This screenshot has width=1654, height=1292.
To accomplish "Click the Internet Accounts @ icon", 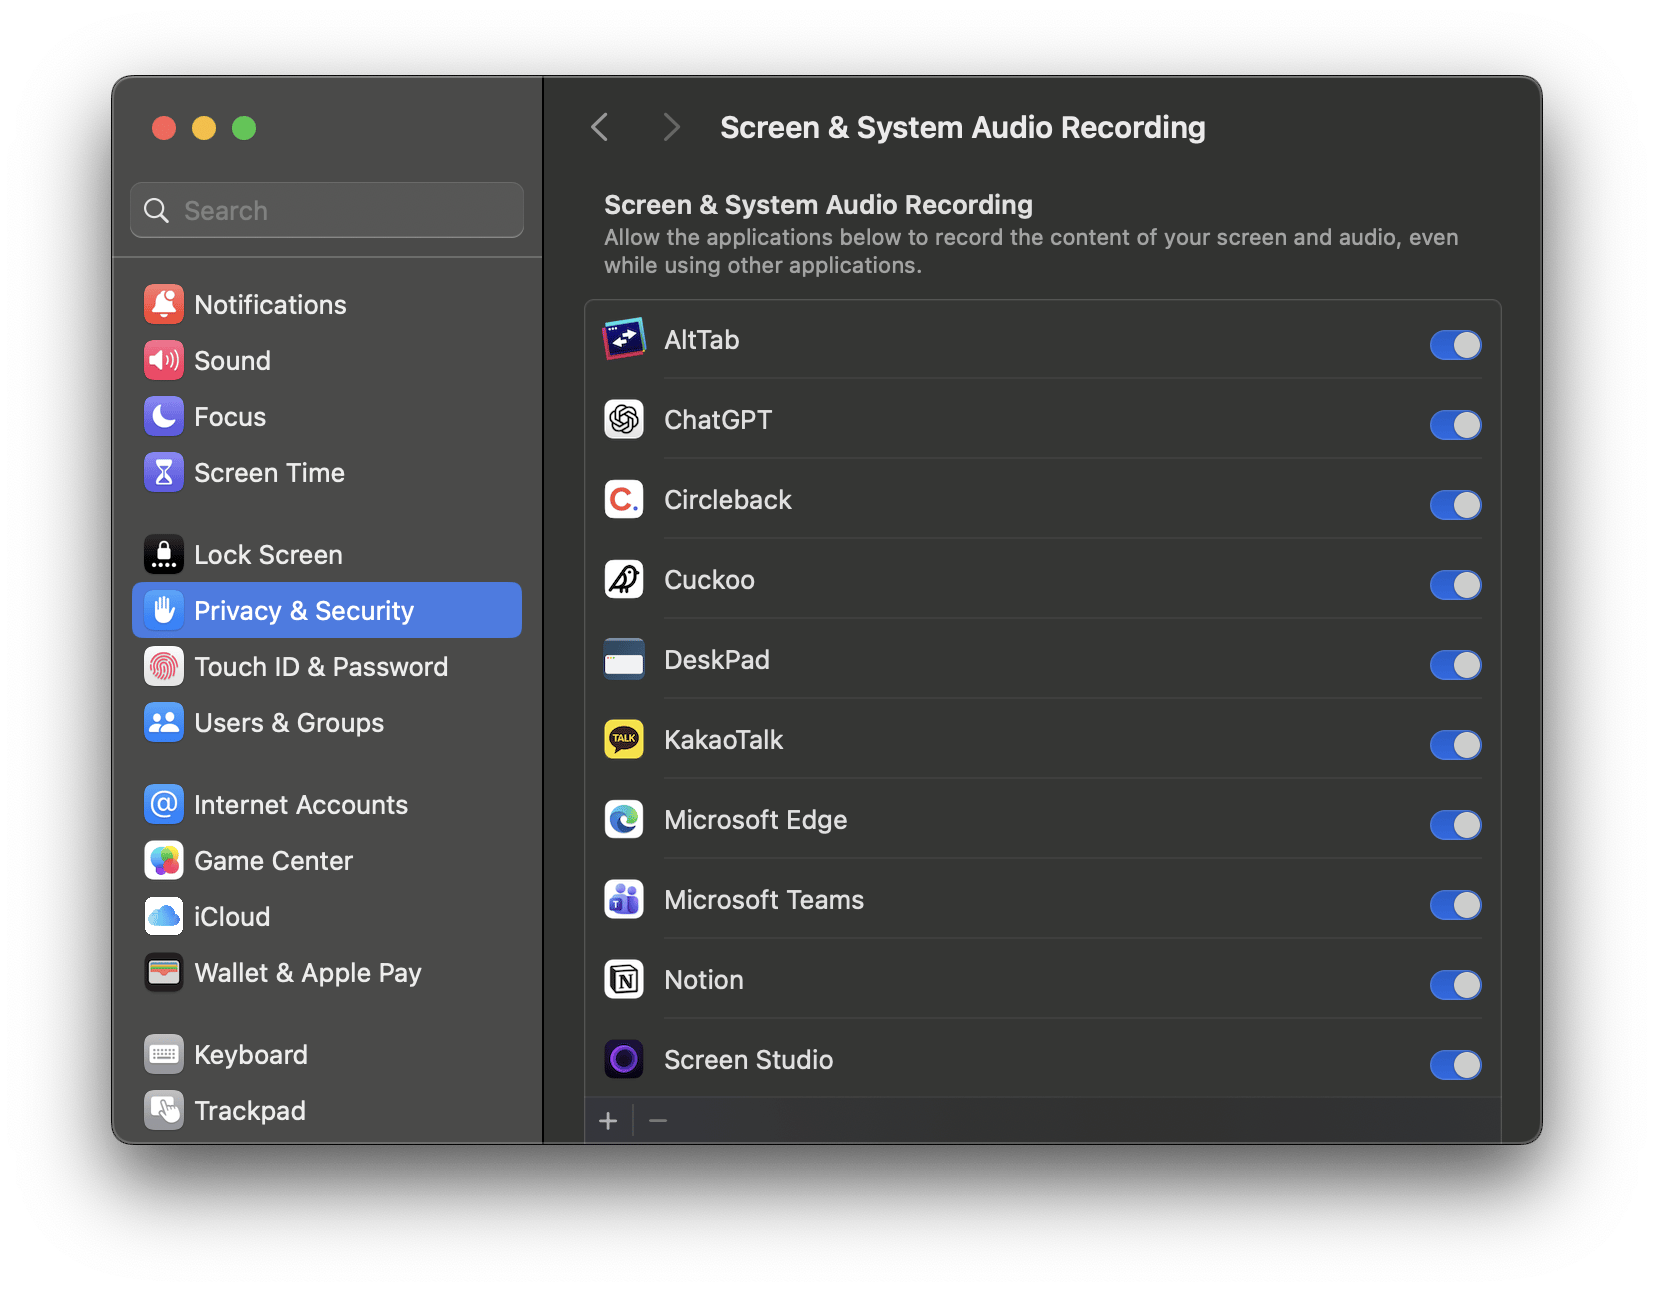I will 164,804.
